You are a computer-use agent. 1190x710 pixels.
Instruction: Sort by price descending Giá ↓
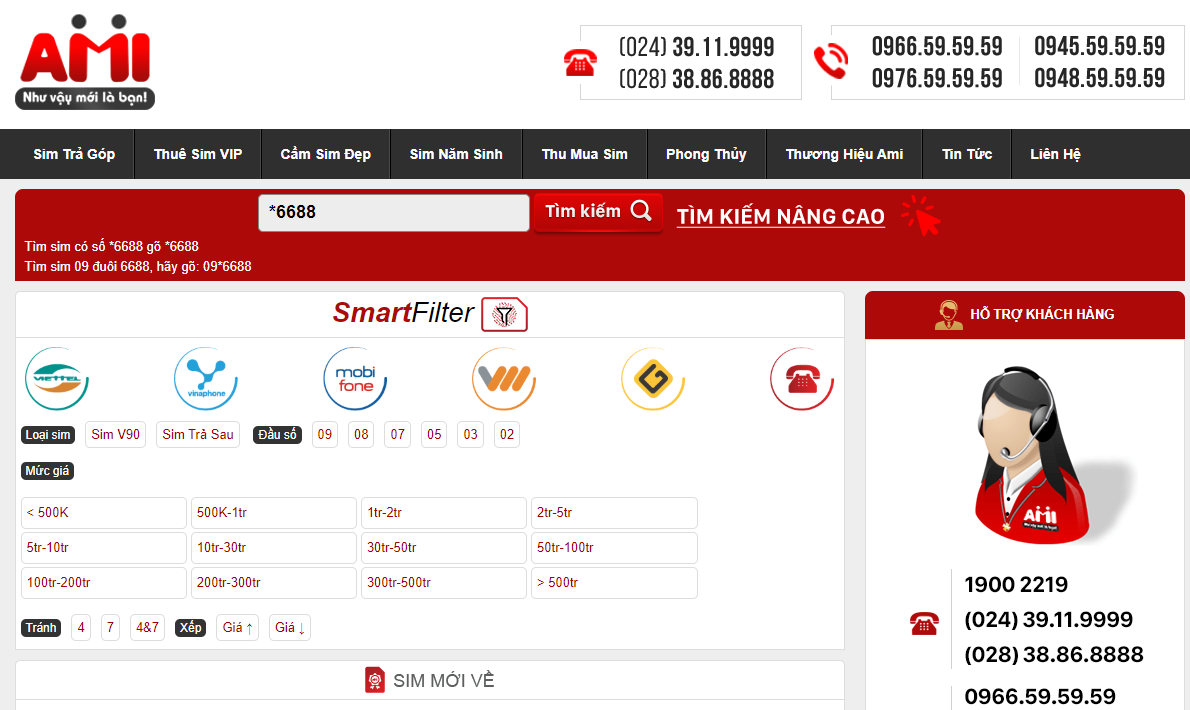[x=290, y=628]
